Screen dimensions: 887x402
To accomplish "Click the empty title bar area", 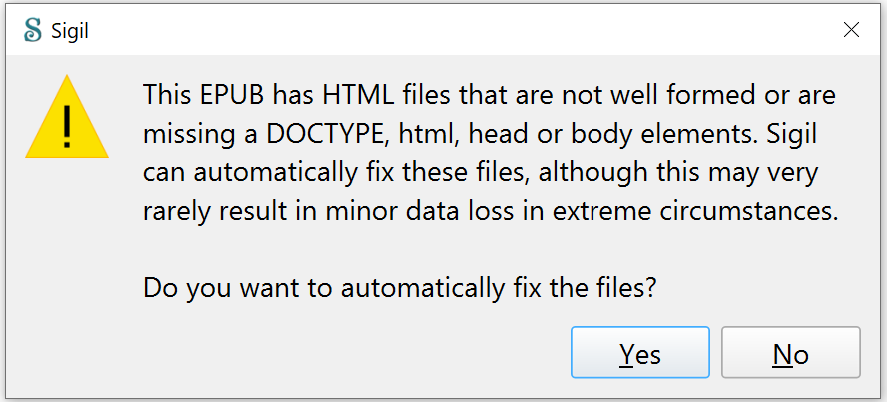I will tap(450, 30).
